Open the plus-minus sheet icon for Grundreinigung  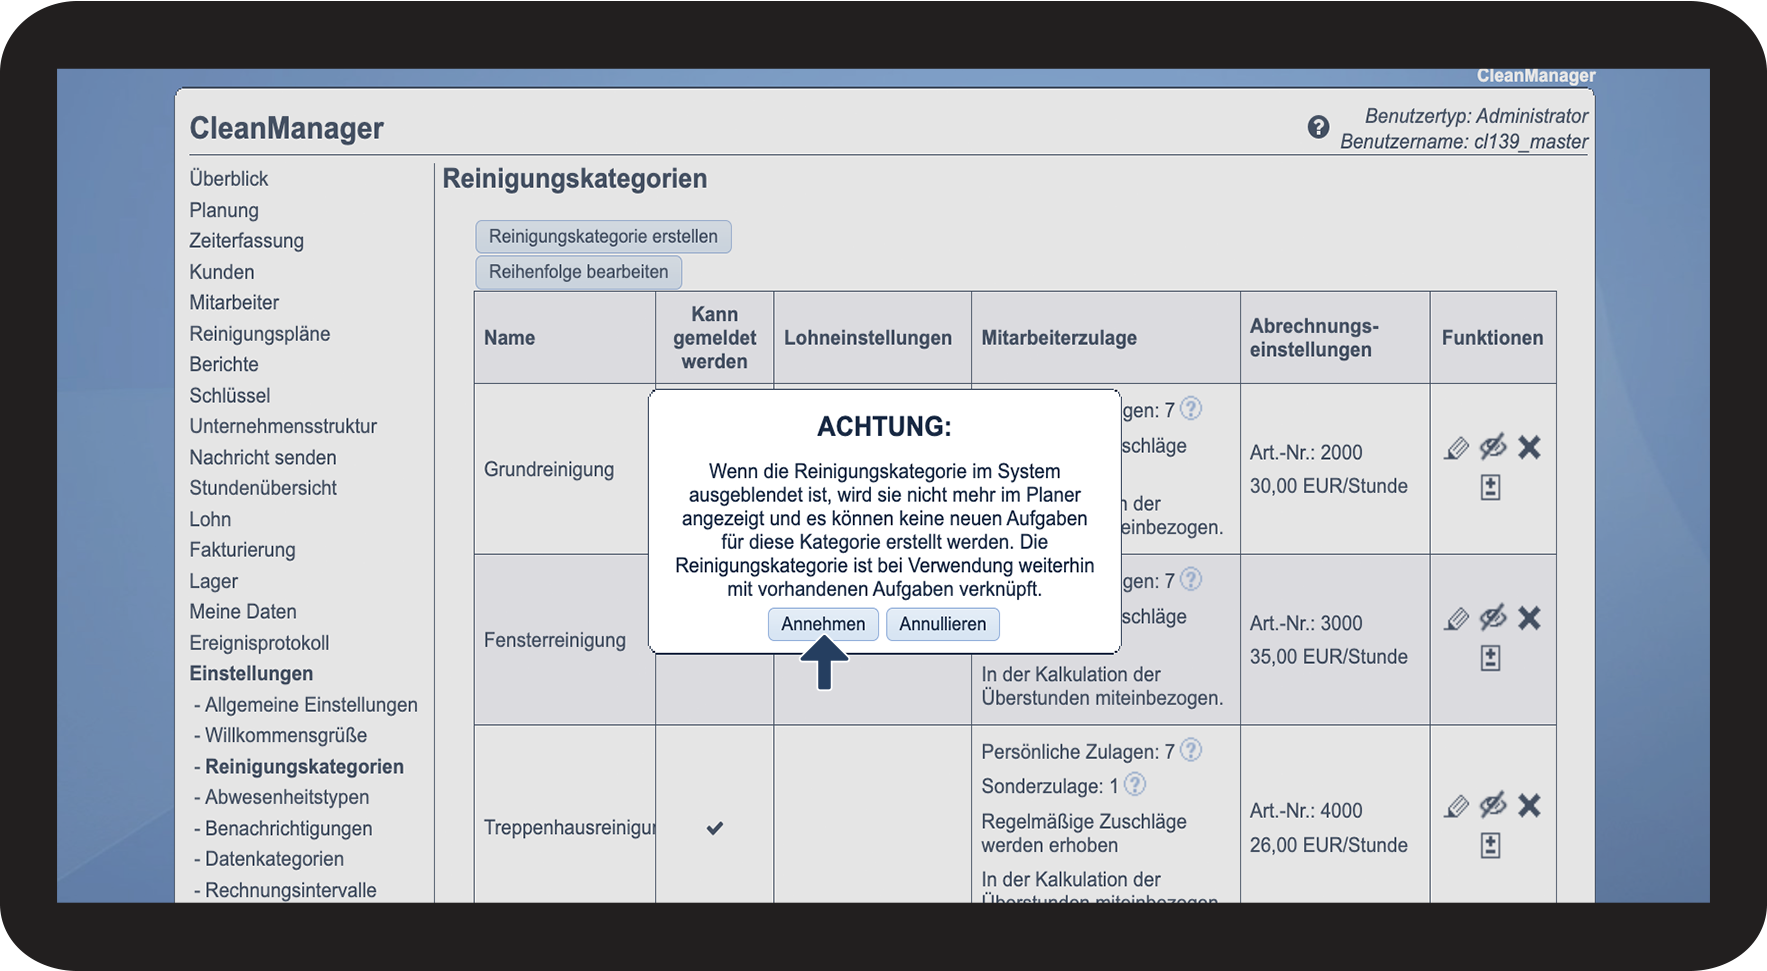tap(1490, 487)
